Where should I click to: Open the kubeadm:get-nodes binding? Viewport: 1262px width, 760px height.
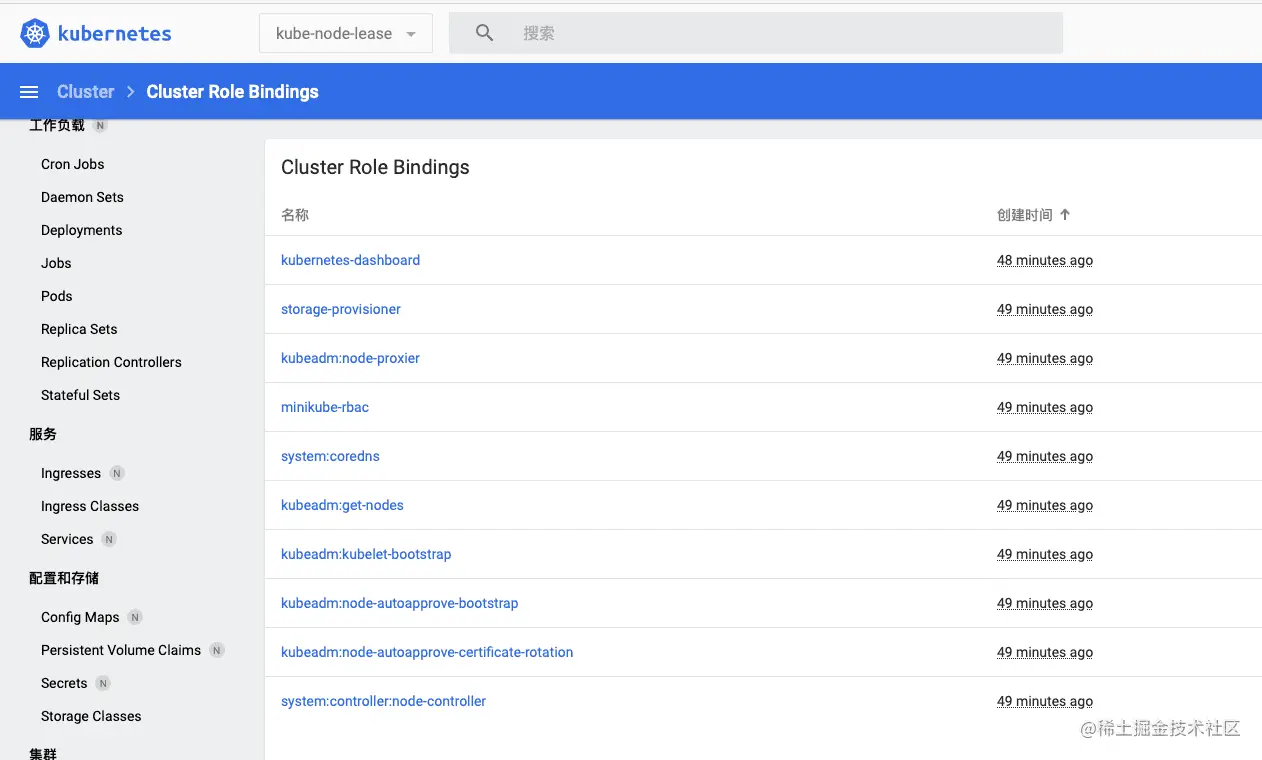tap(342, 505)
